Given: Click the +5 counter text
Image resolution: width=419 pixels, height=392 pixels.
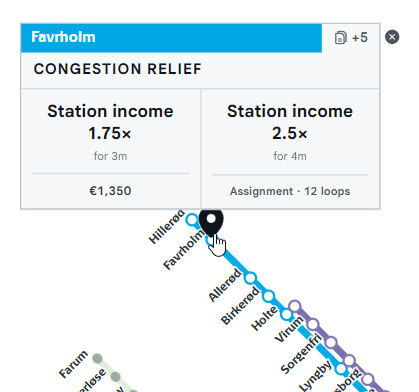Looking at the screenshot, I should [x=360, y=38].
